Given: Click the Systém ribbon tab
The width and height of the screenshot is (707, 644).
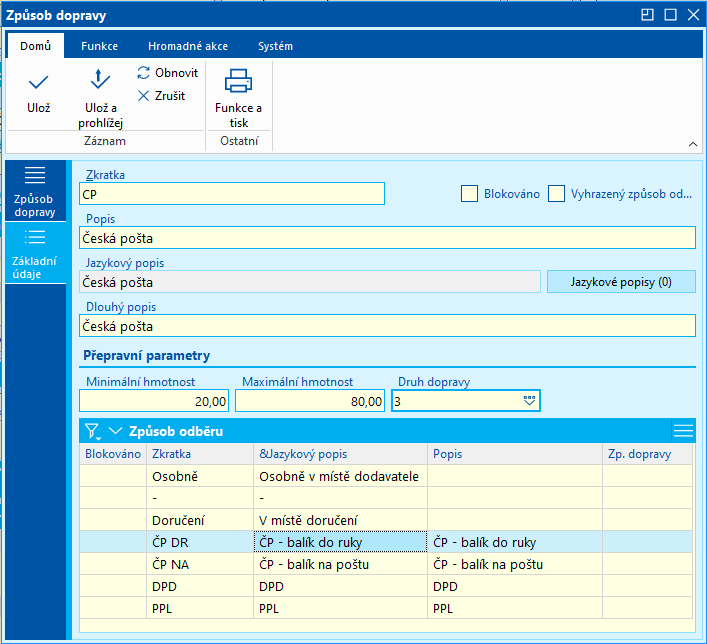Looking at the screenshot, I should point(275,46).
